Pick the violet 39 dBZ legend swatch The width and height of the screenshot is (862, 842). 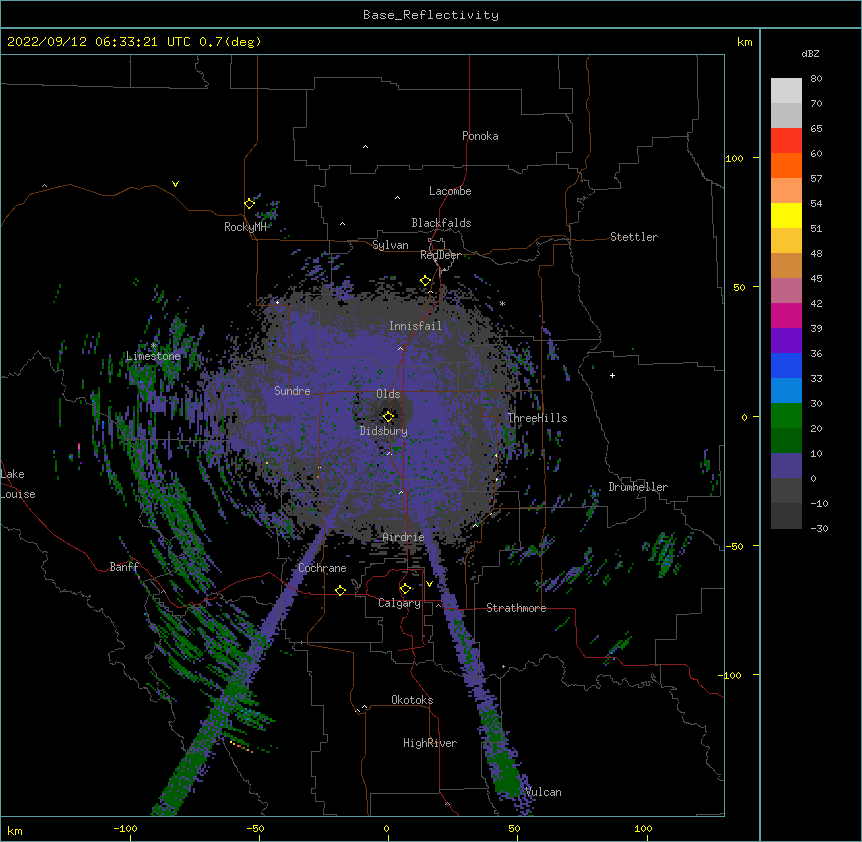click(x=786, y=340)
